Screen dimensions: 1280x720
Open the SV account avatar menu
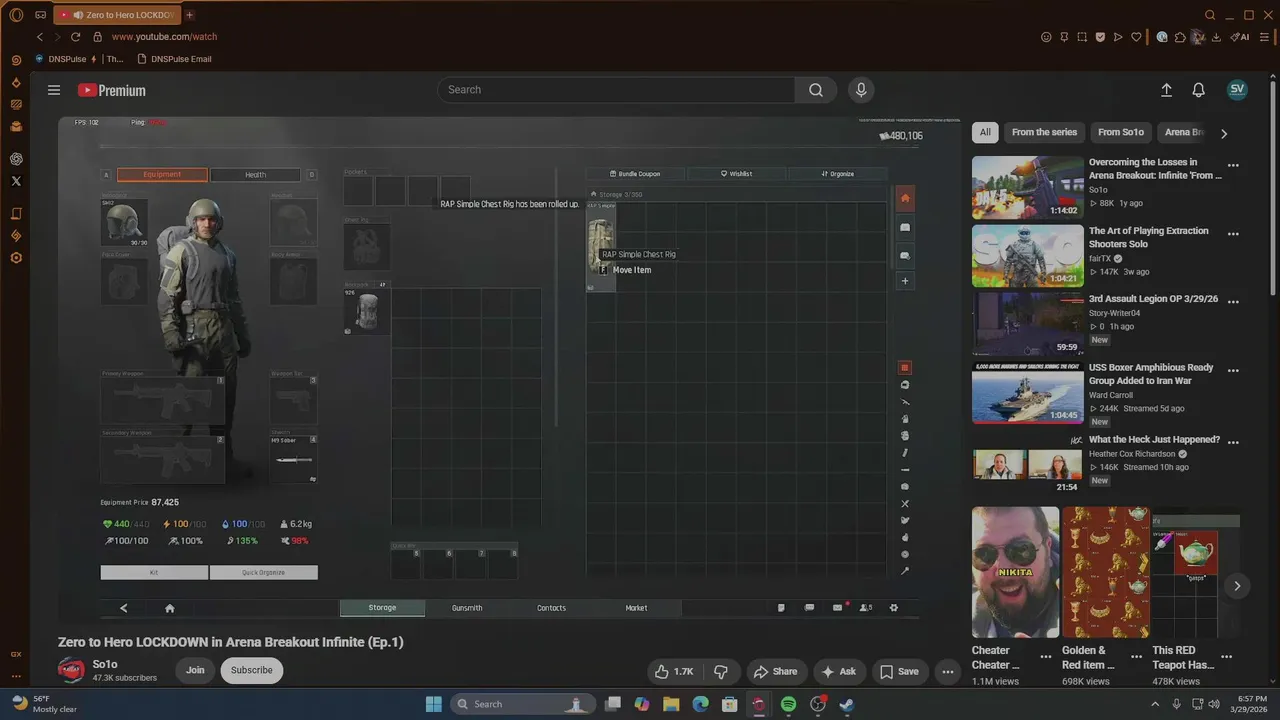tap(1237, 89)
